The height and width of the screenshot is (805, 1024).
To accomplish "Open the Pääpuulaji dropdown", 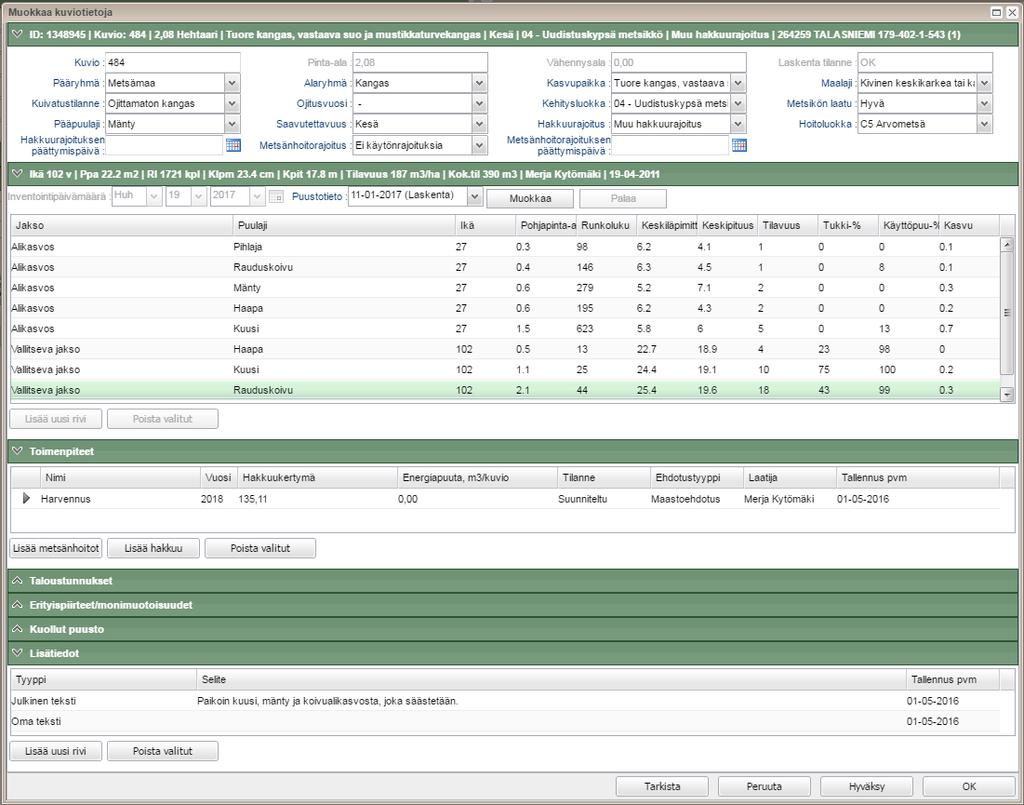I will click(232, 123).
